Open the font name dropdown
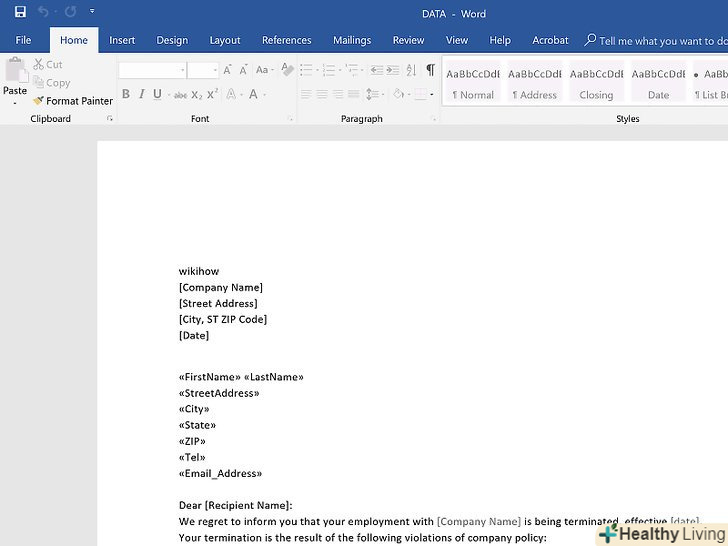The height and width of the screenshot is (546, 728). coord(182,70)
